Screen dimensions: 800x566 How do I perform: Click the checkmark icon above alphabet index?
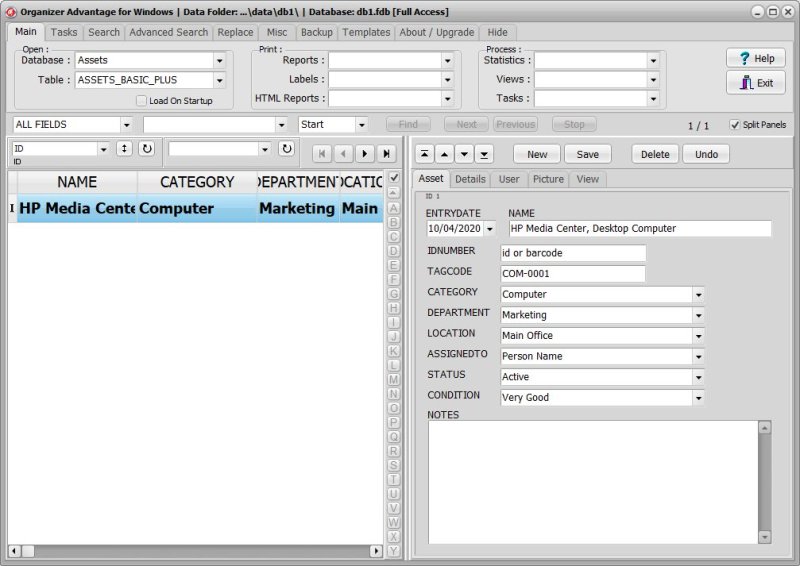[x=394, y=178]
